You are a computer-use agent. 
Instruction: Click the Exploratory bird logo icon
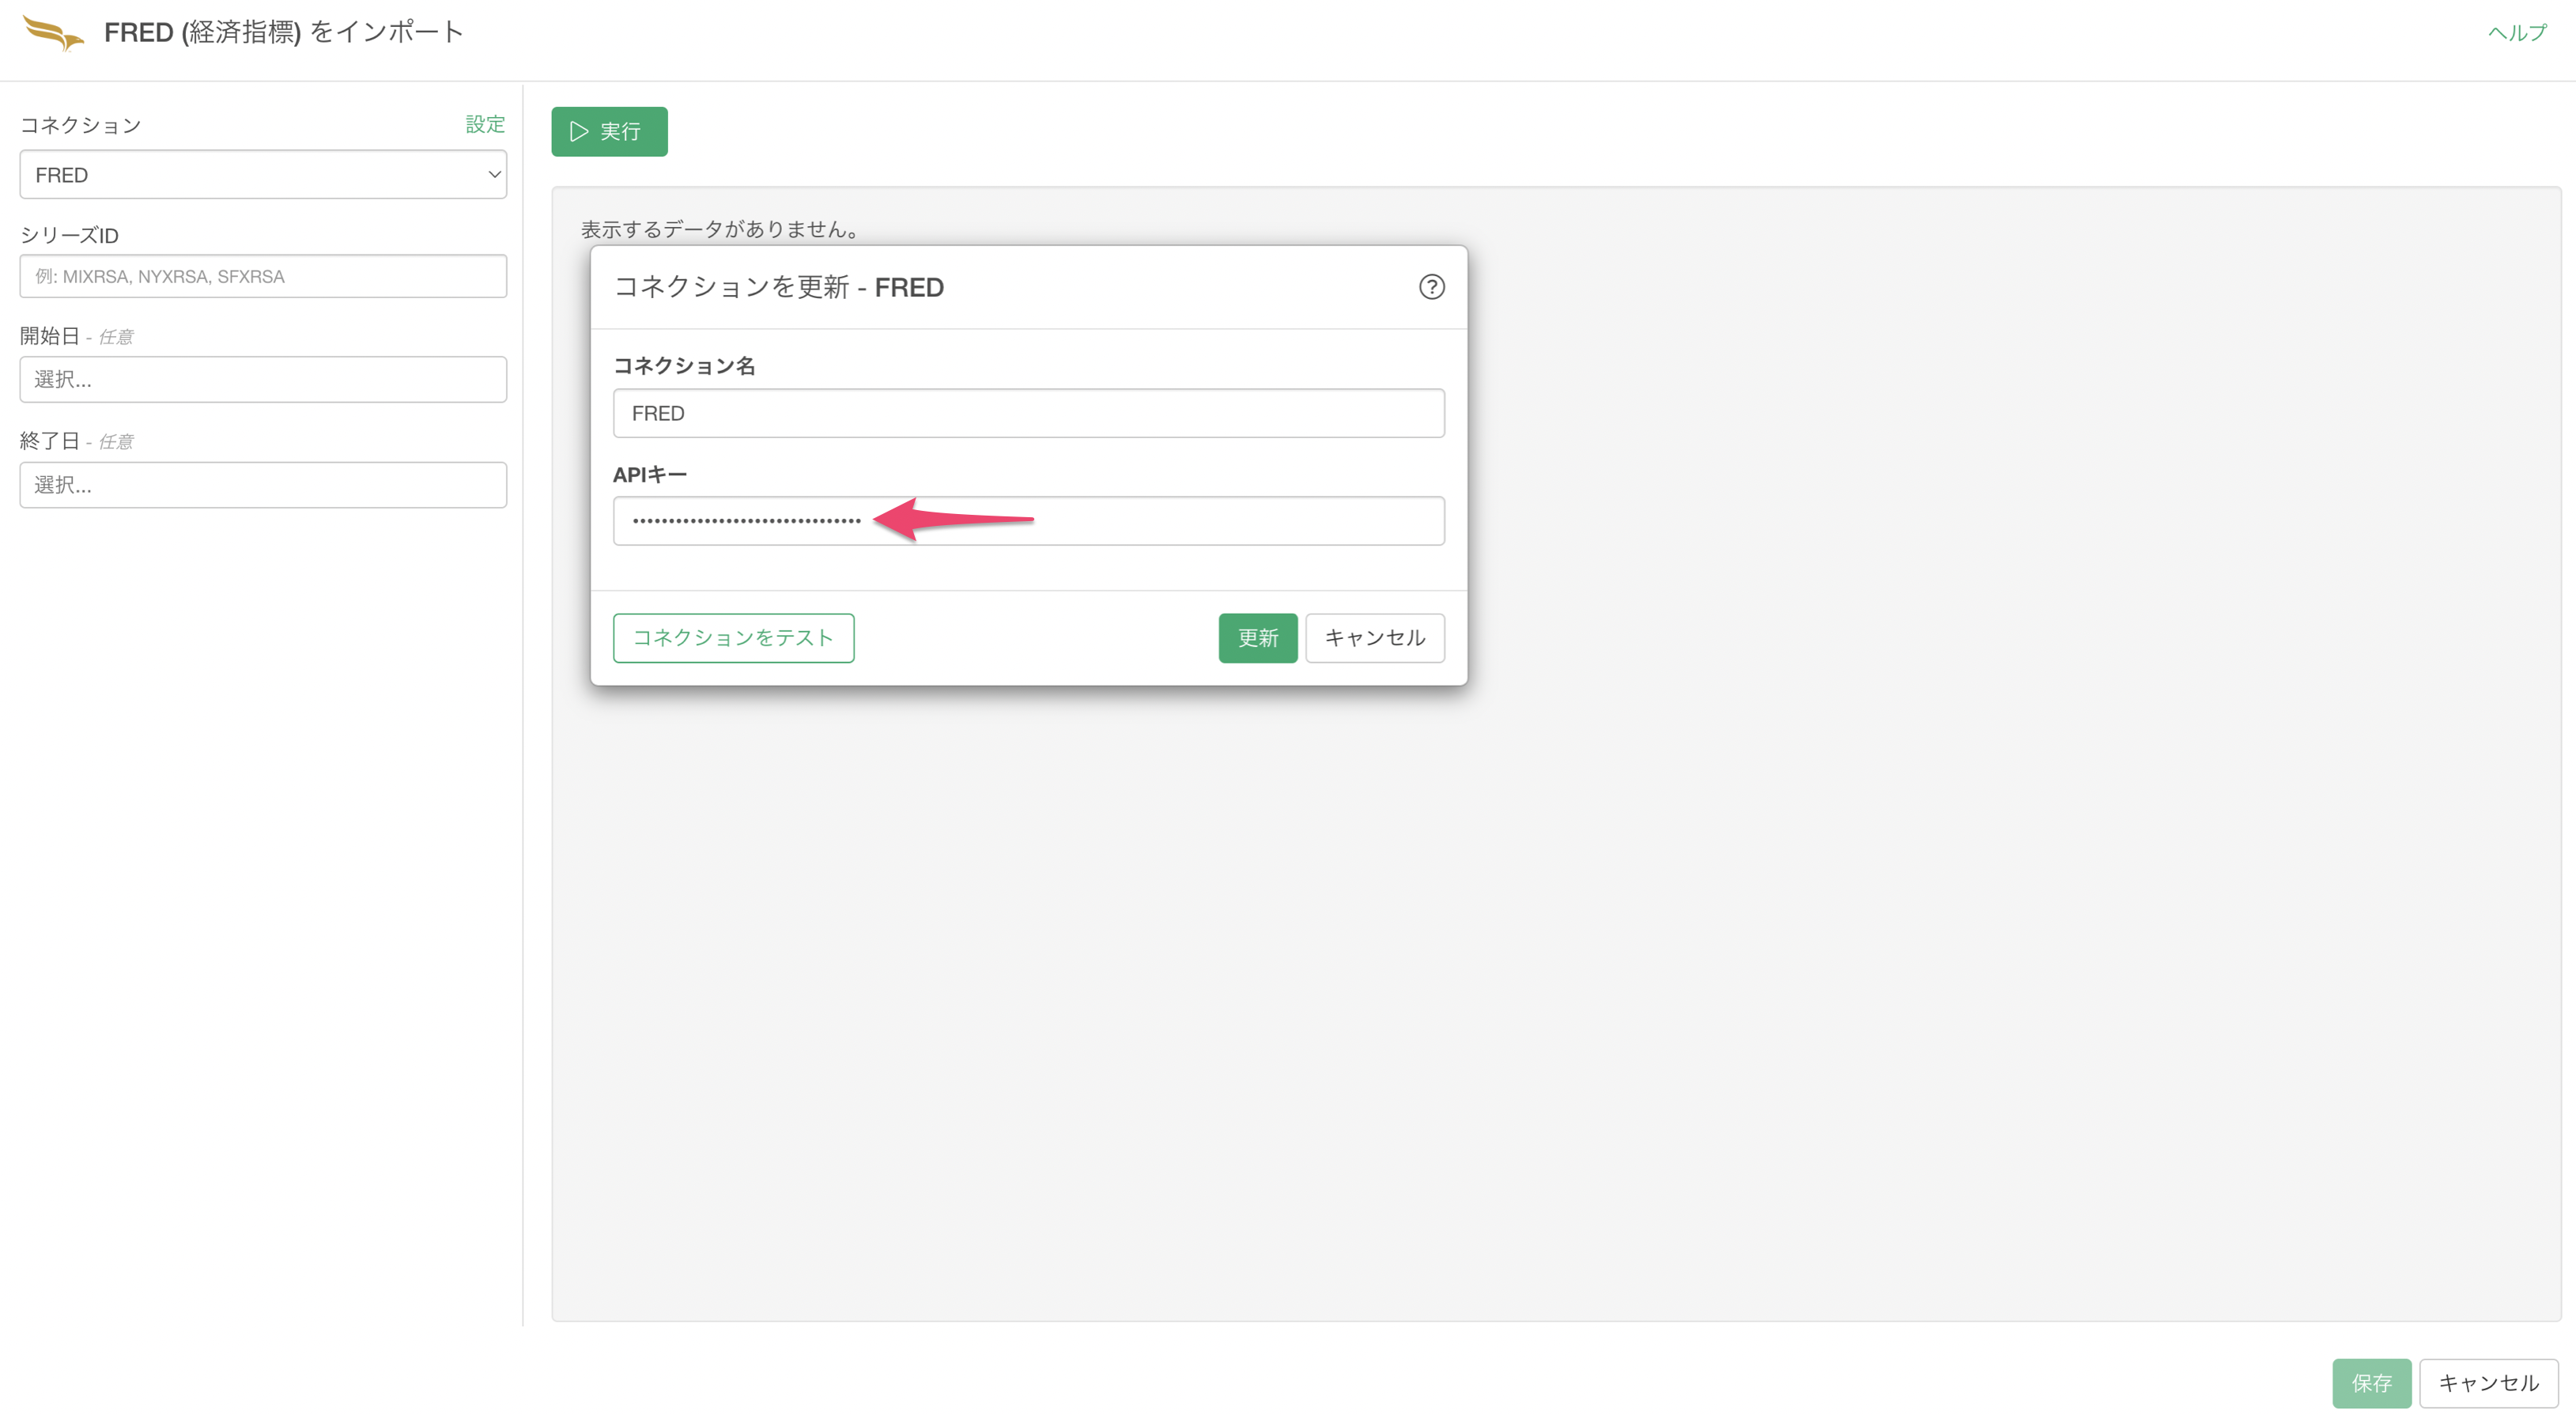click(x=53, y=33)
